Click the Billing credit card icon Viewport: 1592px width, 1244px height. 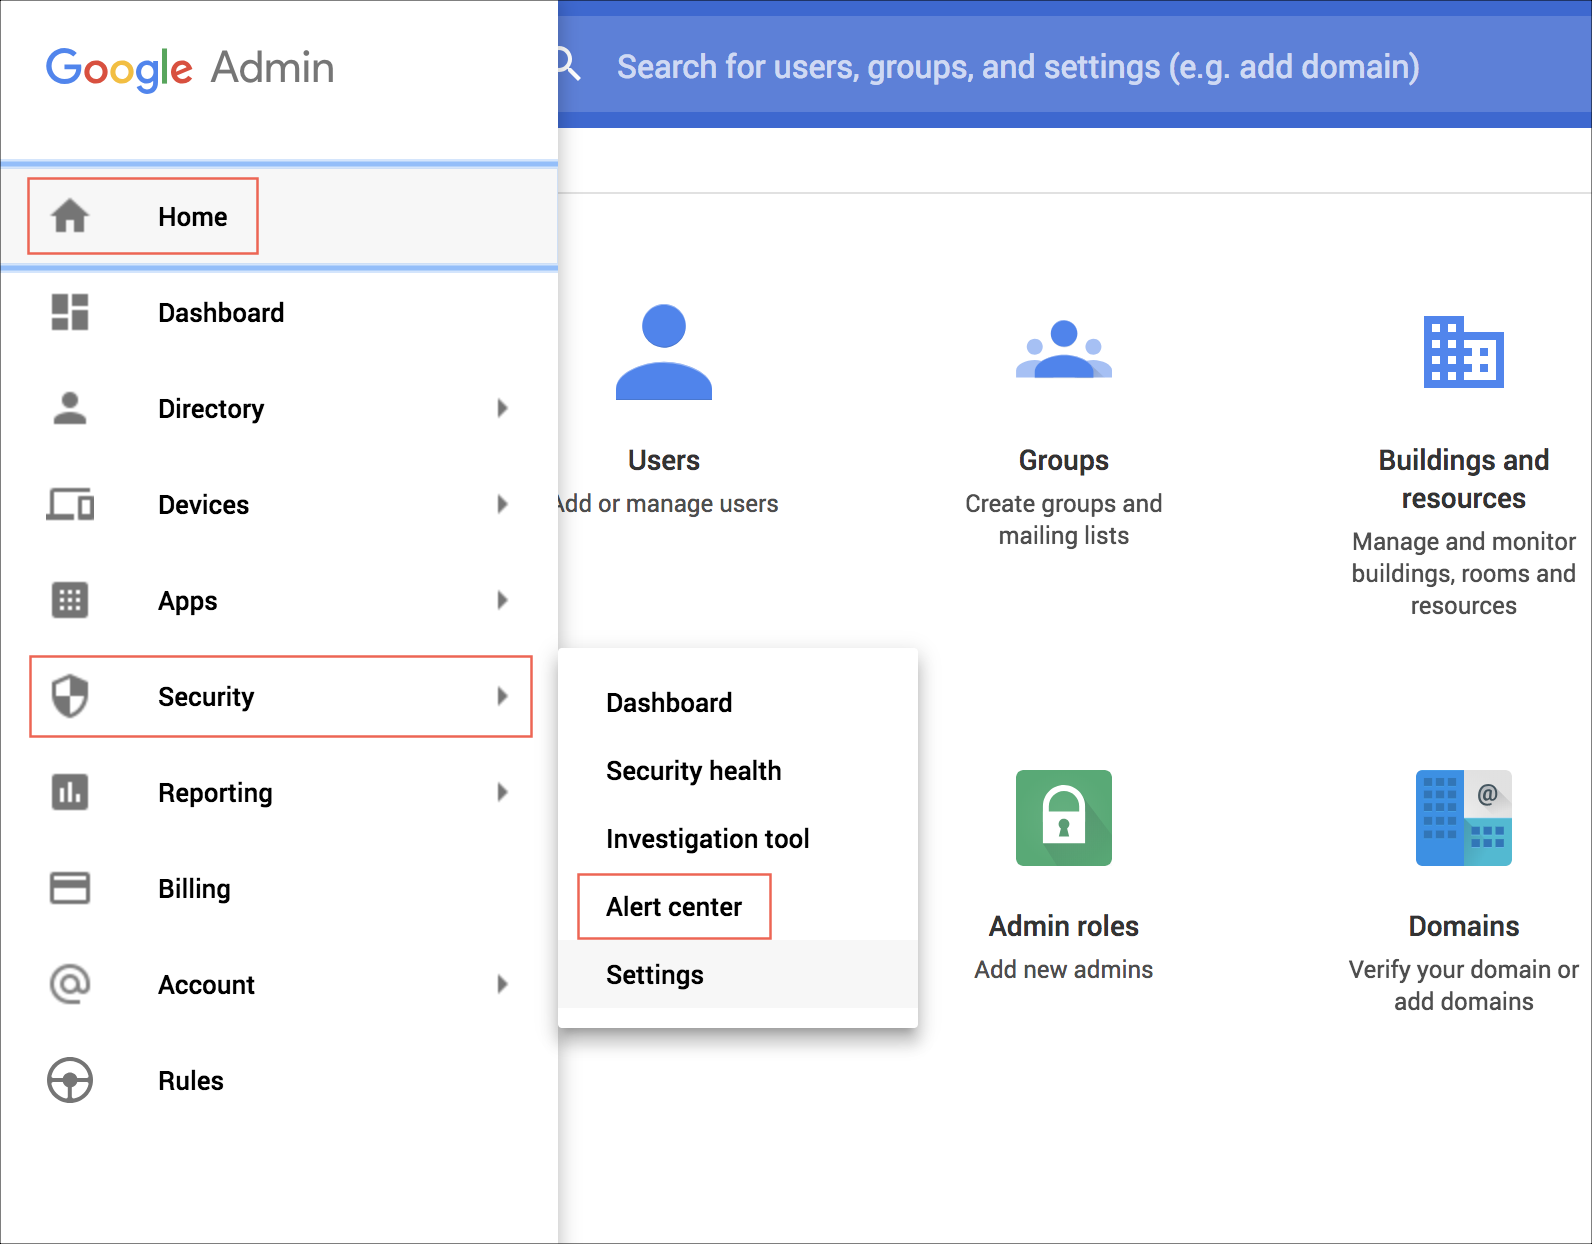pyautogui.click(x=70, y=888)
